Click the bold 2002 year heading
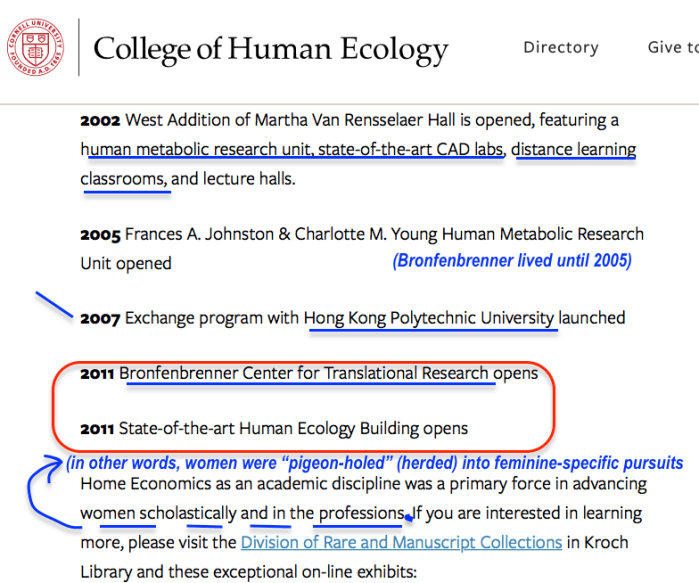The image size is (699, 583). (x=100, y=120)
